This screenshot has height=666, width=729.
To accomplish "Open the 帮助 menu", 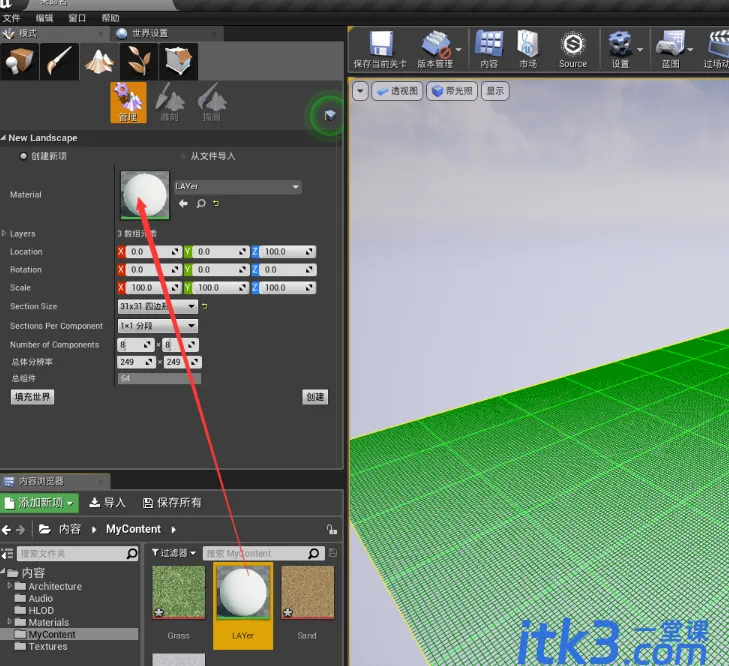I will [110, 18].
